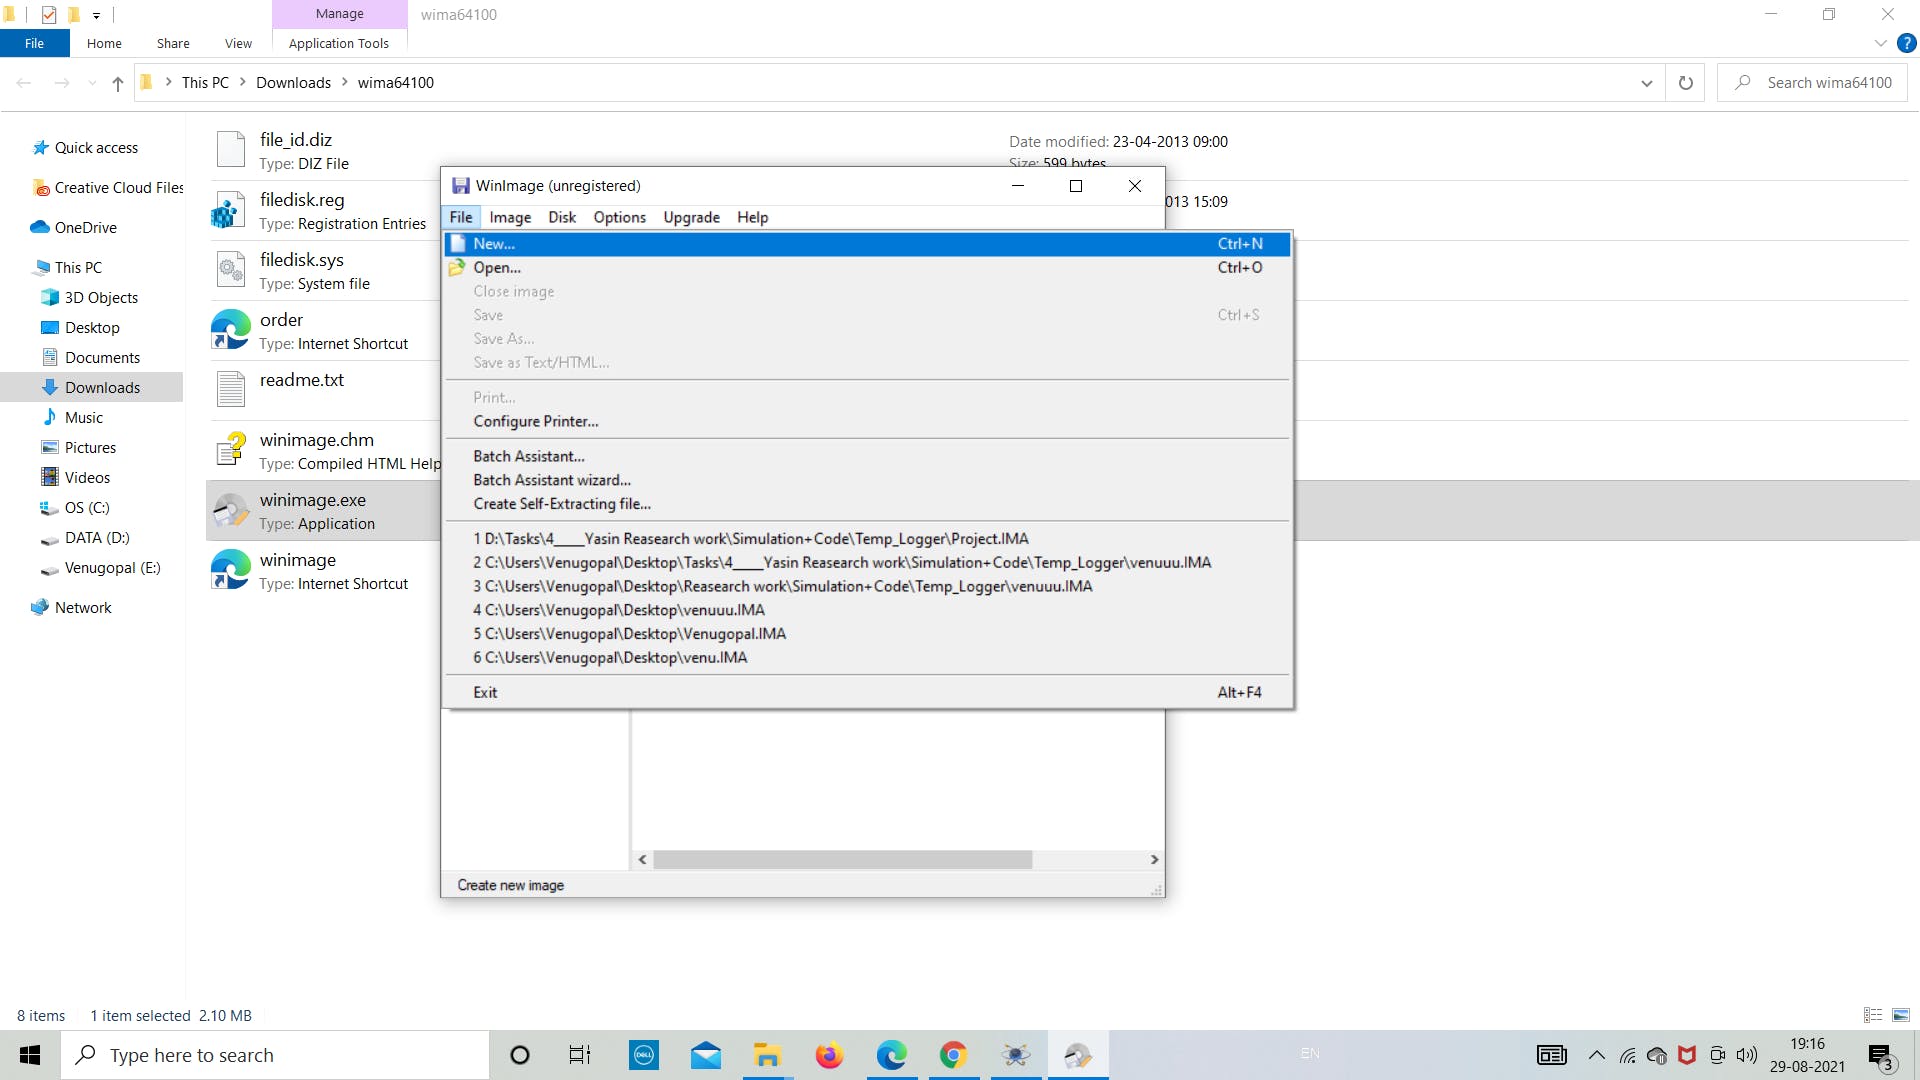Select Create Self-Extracting file... entry
This screenshot has height=1080, width=1920.
[x=867, y=505]
